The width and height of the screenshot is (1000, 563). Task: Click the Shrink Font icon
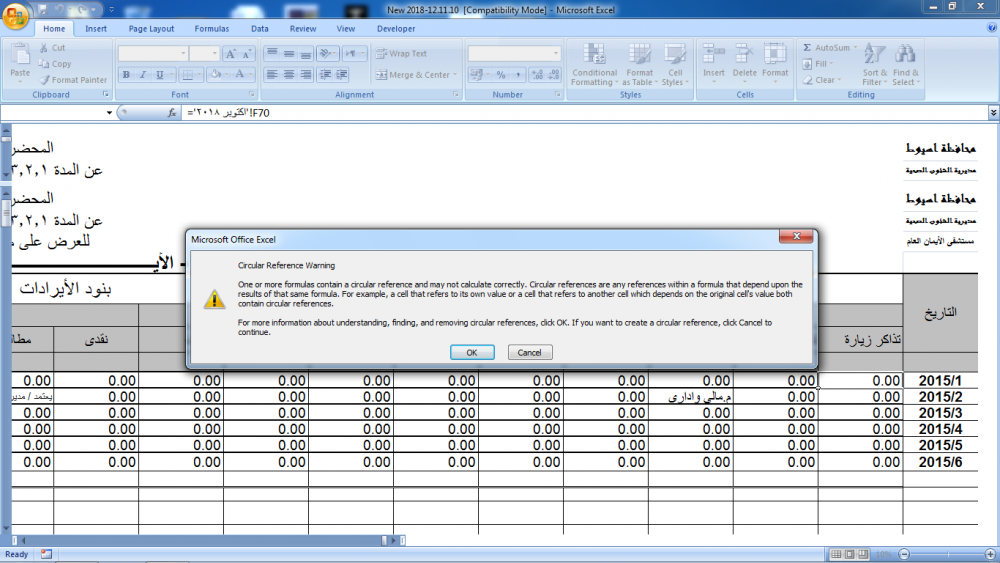tap(246, 54)
